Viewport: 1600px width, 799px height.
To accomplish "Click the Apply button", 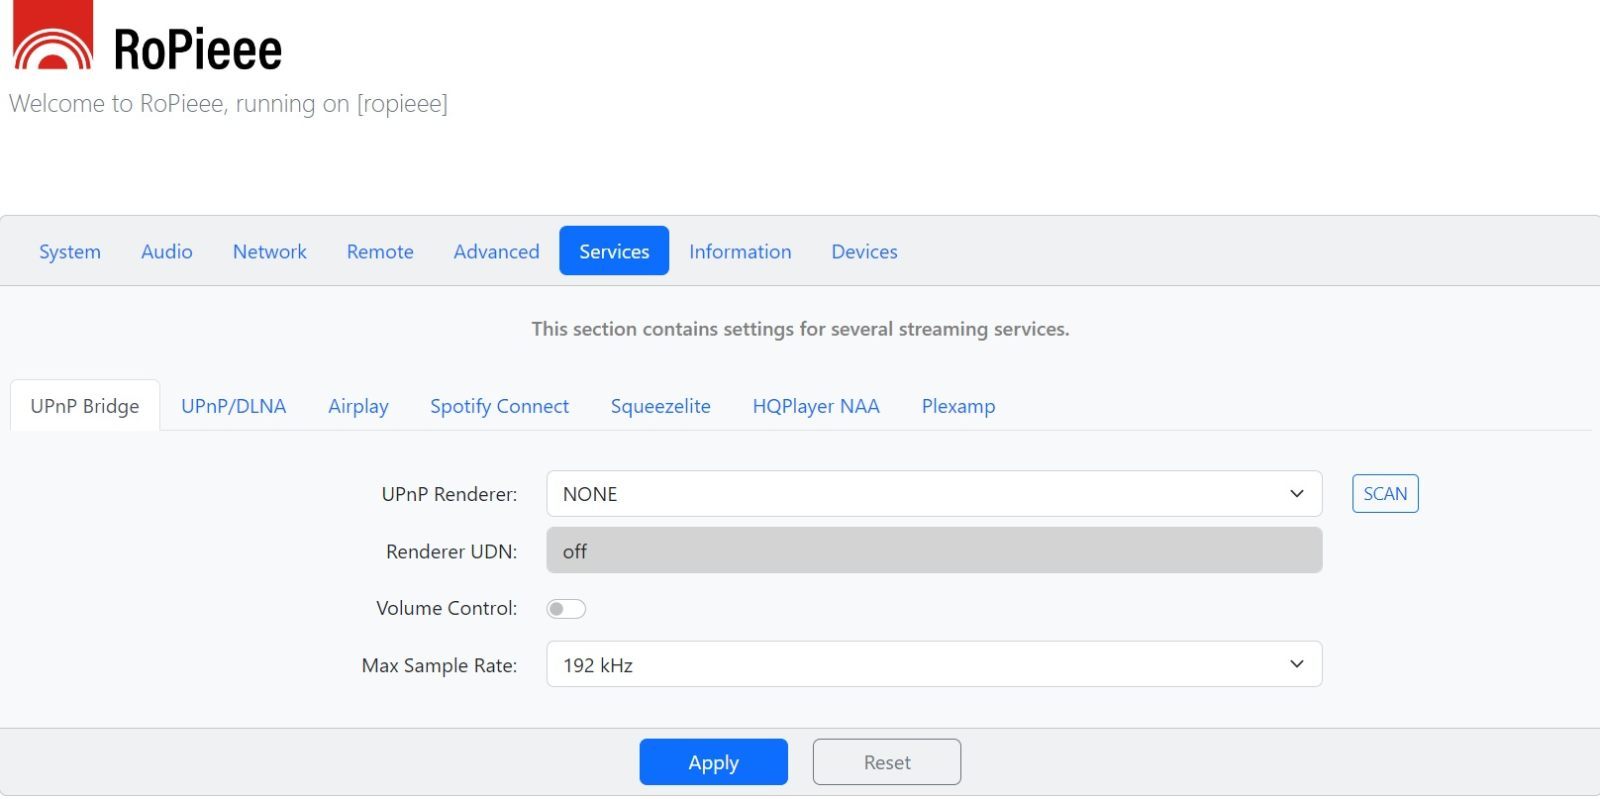I will 714,762.
